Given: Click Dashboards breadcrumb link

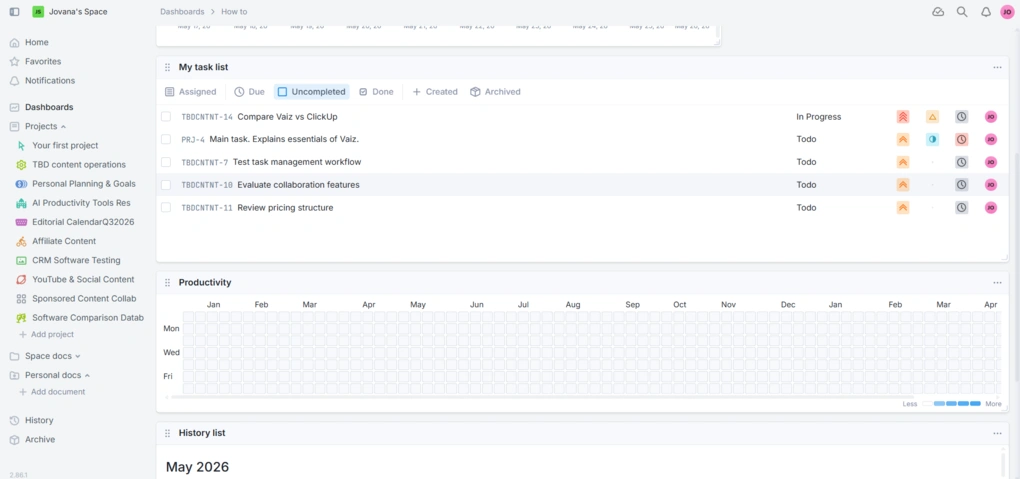Looking at the screenshot, I should pos(181,12).
